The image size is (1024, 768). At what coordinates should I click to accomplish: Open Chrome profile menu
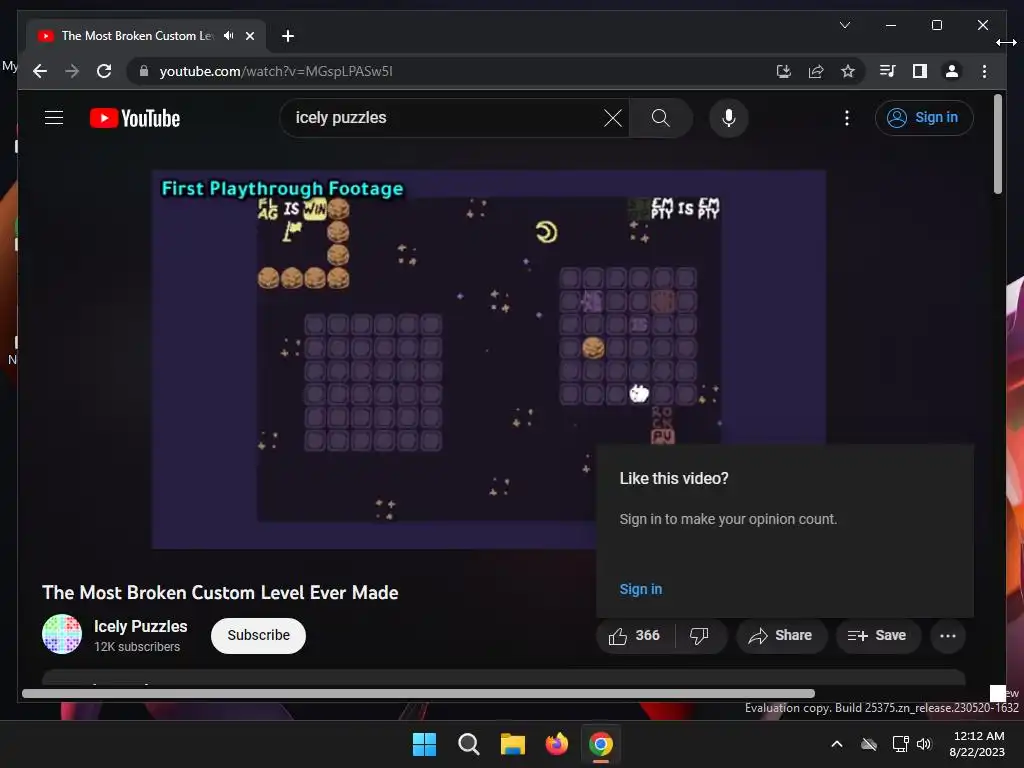pyautogui.click(x=952, y=71)
